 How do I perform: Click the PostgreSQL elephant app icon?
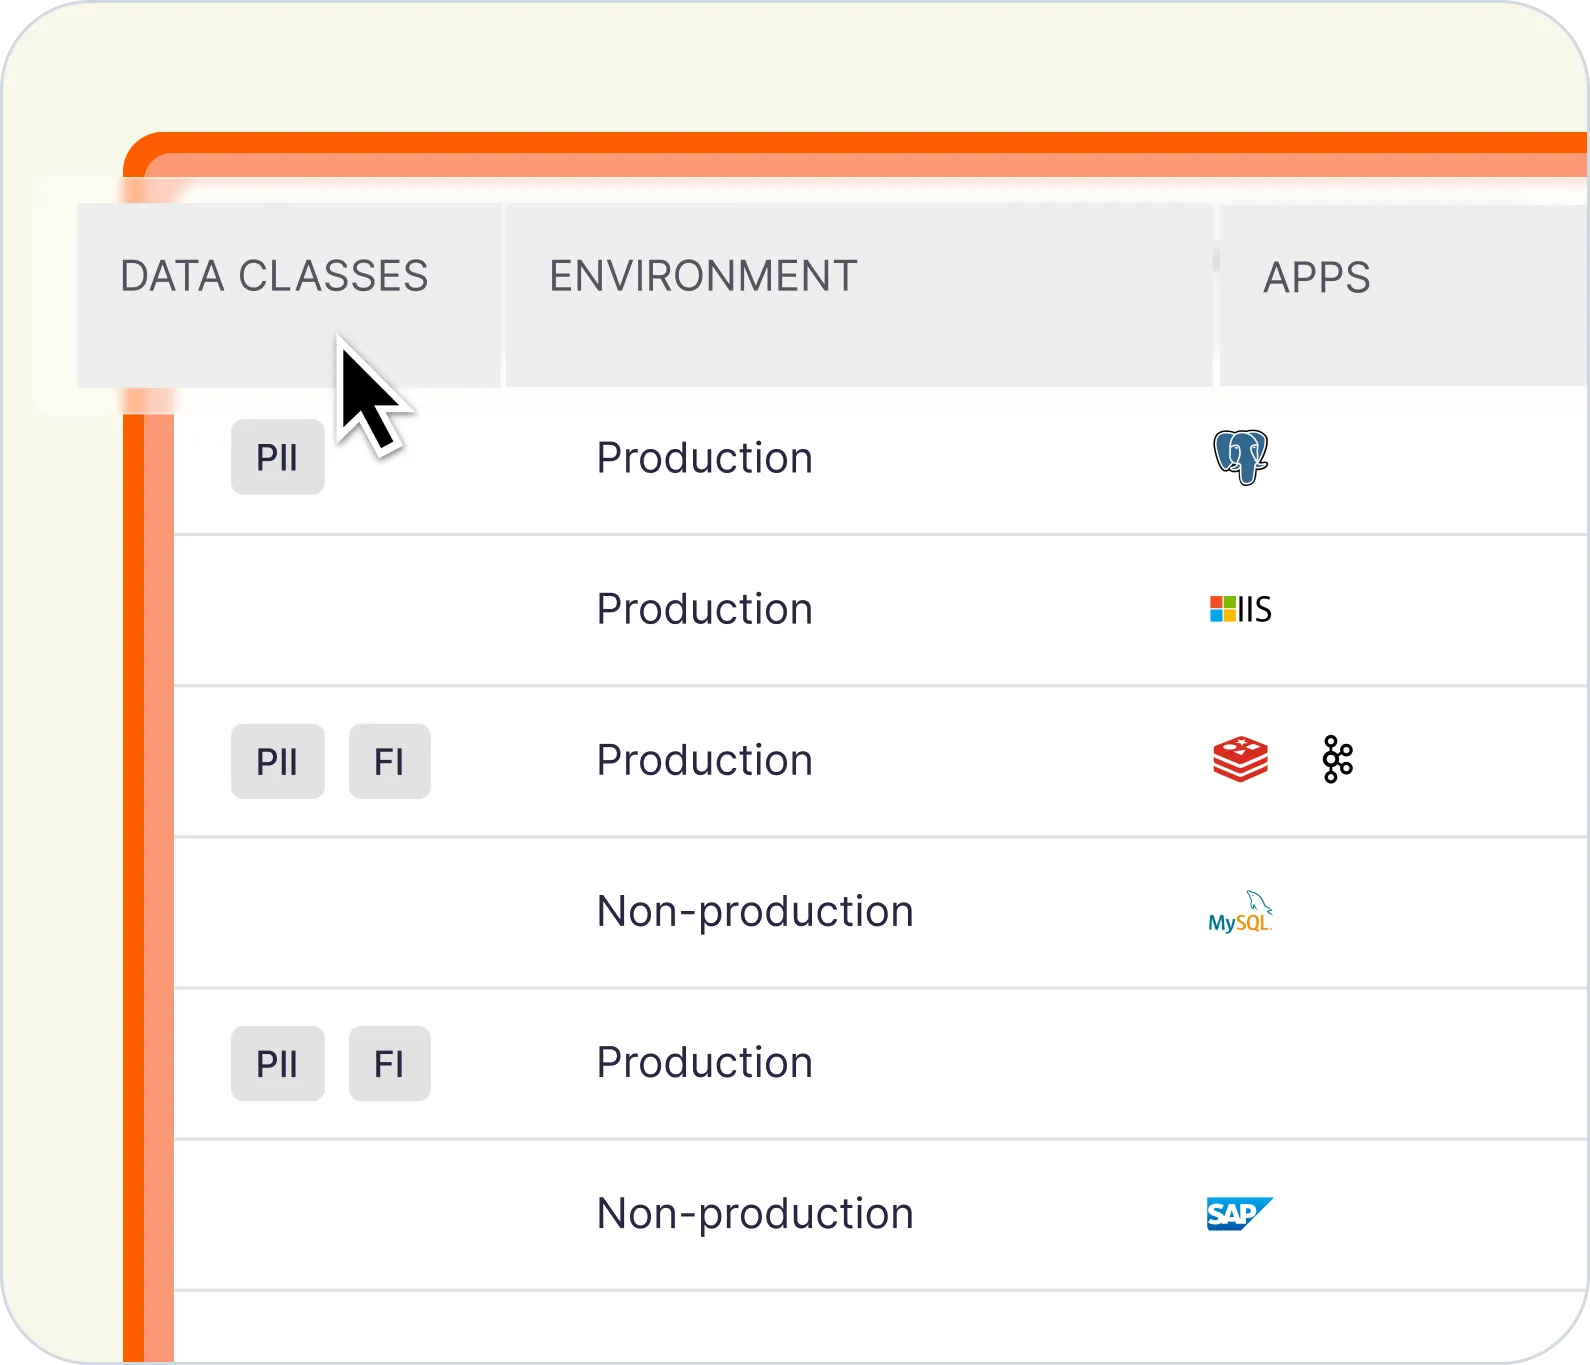pos(1240,458)
